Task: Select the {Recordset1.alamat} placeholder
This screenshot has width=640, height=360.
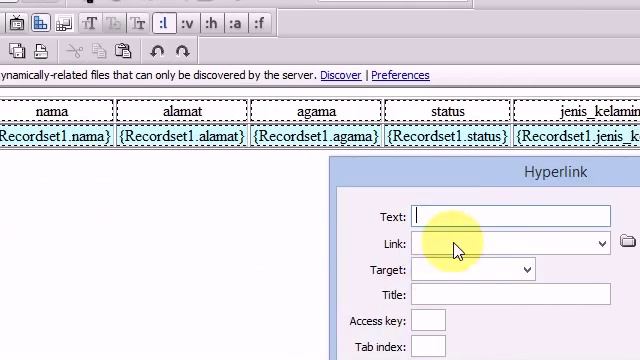Action: 182,136
